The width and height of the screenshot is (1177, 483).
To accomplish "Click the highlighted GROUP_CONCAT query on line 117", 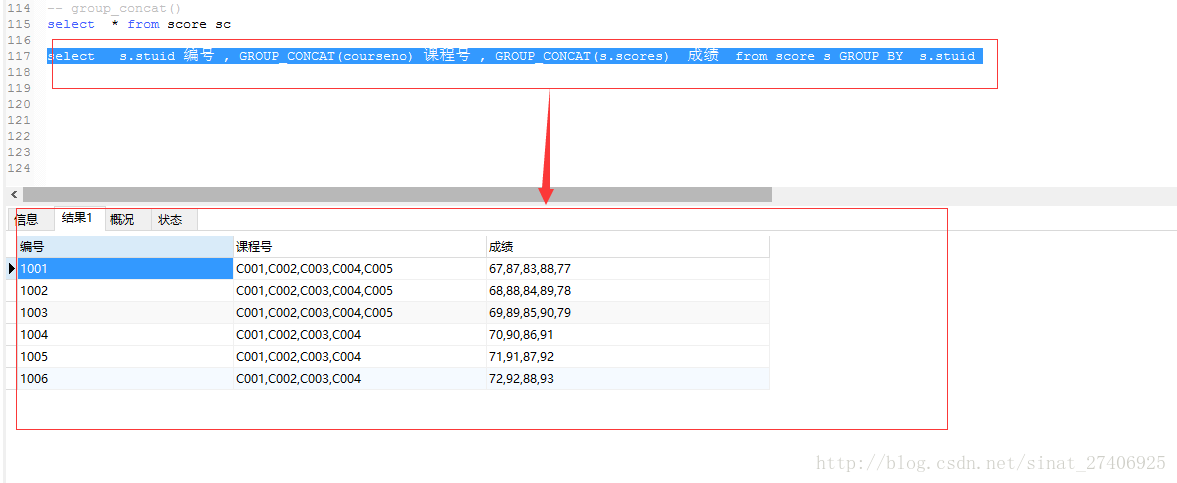I will [515, 56].
